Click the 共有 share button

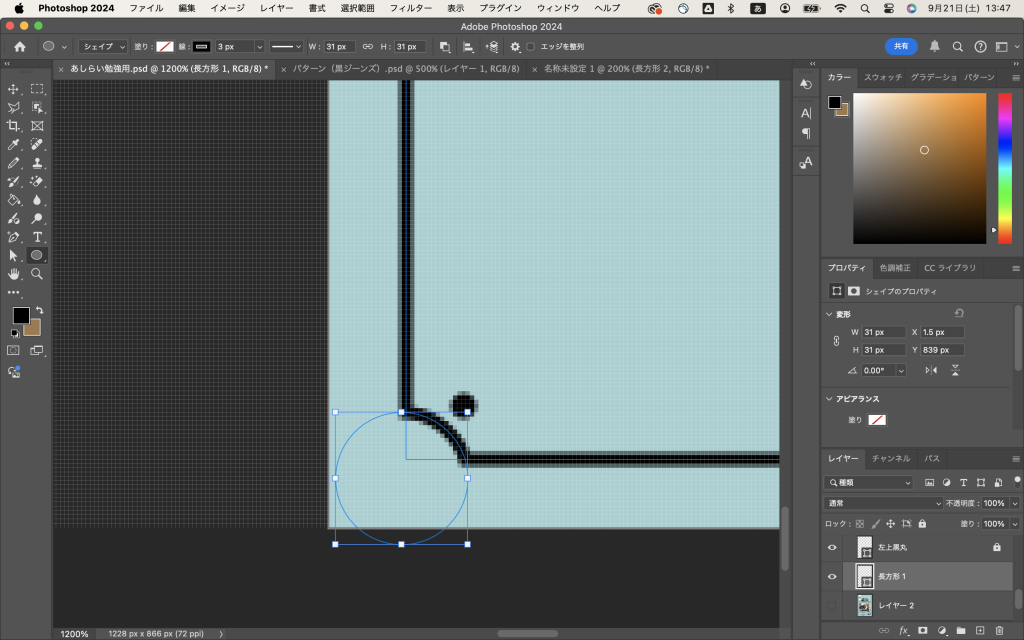[x=900, y=46]
